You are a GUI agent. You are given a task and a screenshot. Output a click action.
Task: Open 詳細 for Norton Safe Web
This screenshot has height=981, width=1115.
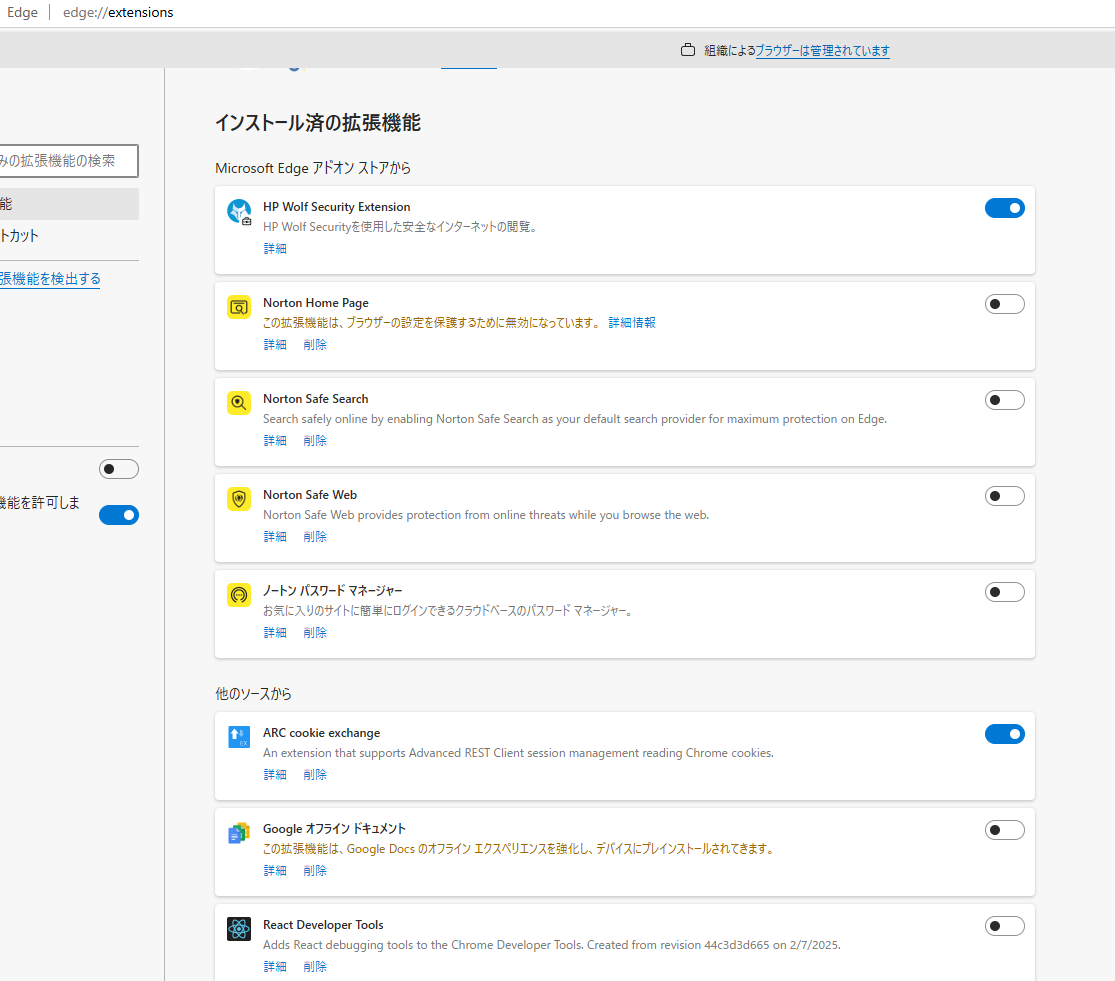point(274,537)
